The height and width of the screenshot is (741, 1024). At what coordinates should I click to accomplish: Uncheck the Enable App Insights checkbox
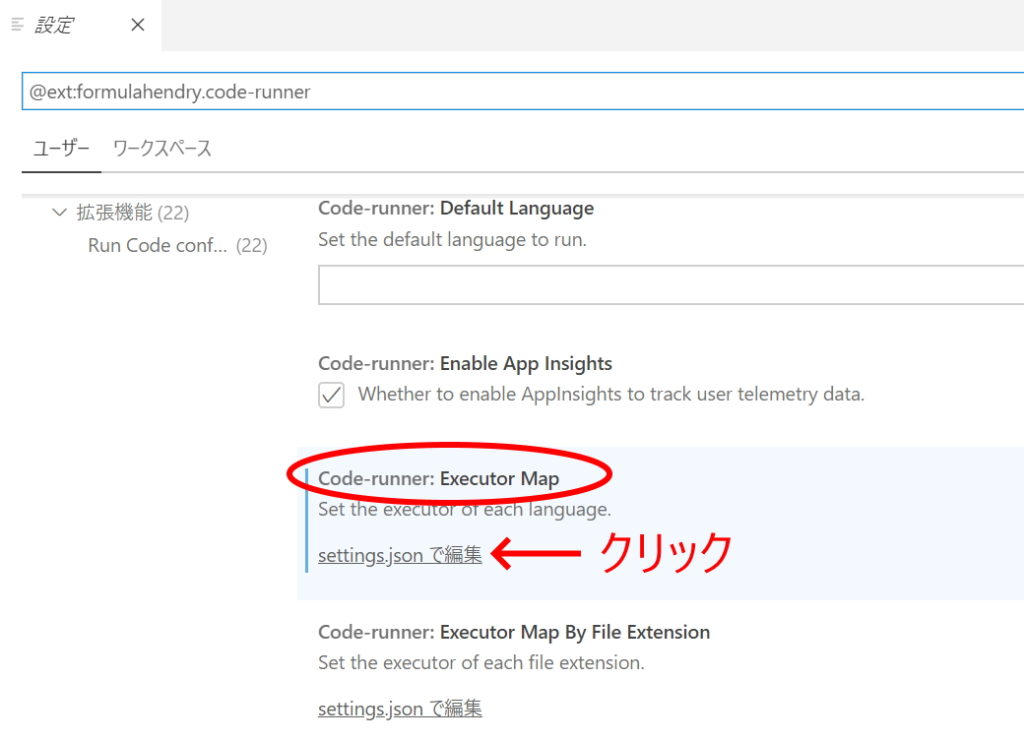(x=331, y=394)
